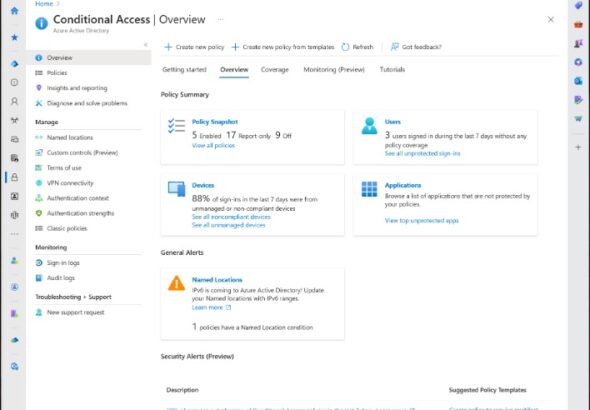This screenshot has height=410, width=590.
Task: Open the briefcase icon in right sidebar
Action: point(578,24)
